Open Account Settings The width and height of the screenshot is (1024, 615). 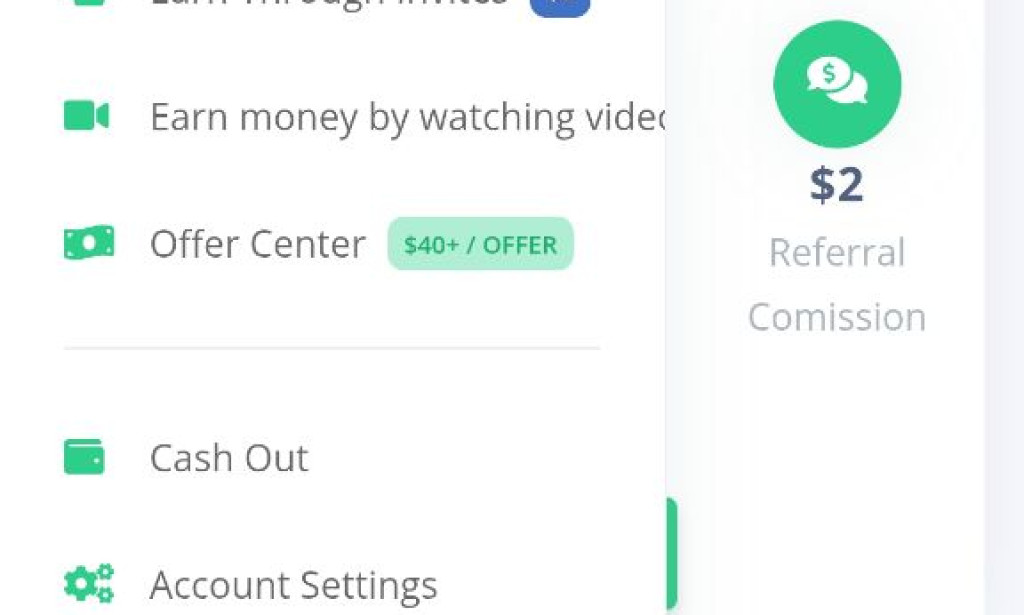pyautogui.click(x=292, y=584)
